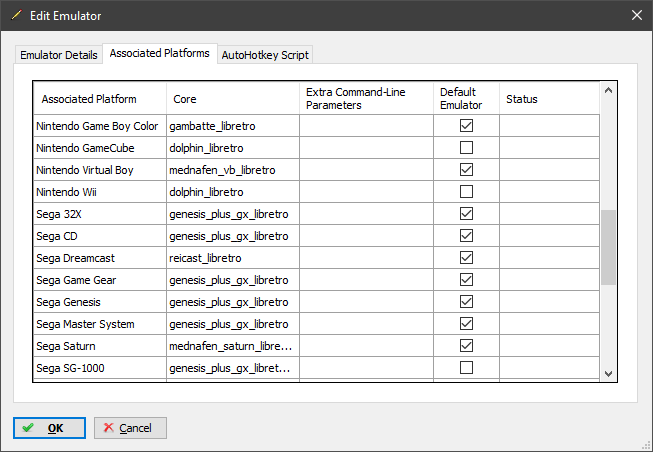
Task: Click the mednafen_vb_libretro core cell
Action: tap(233, 170)
